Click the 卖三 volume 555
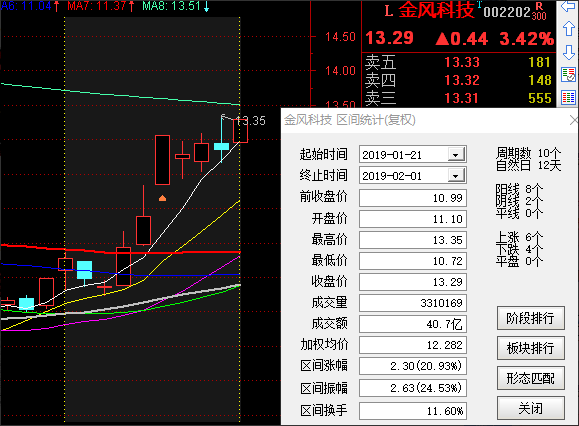579x426 pixels. (539, 98)
